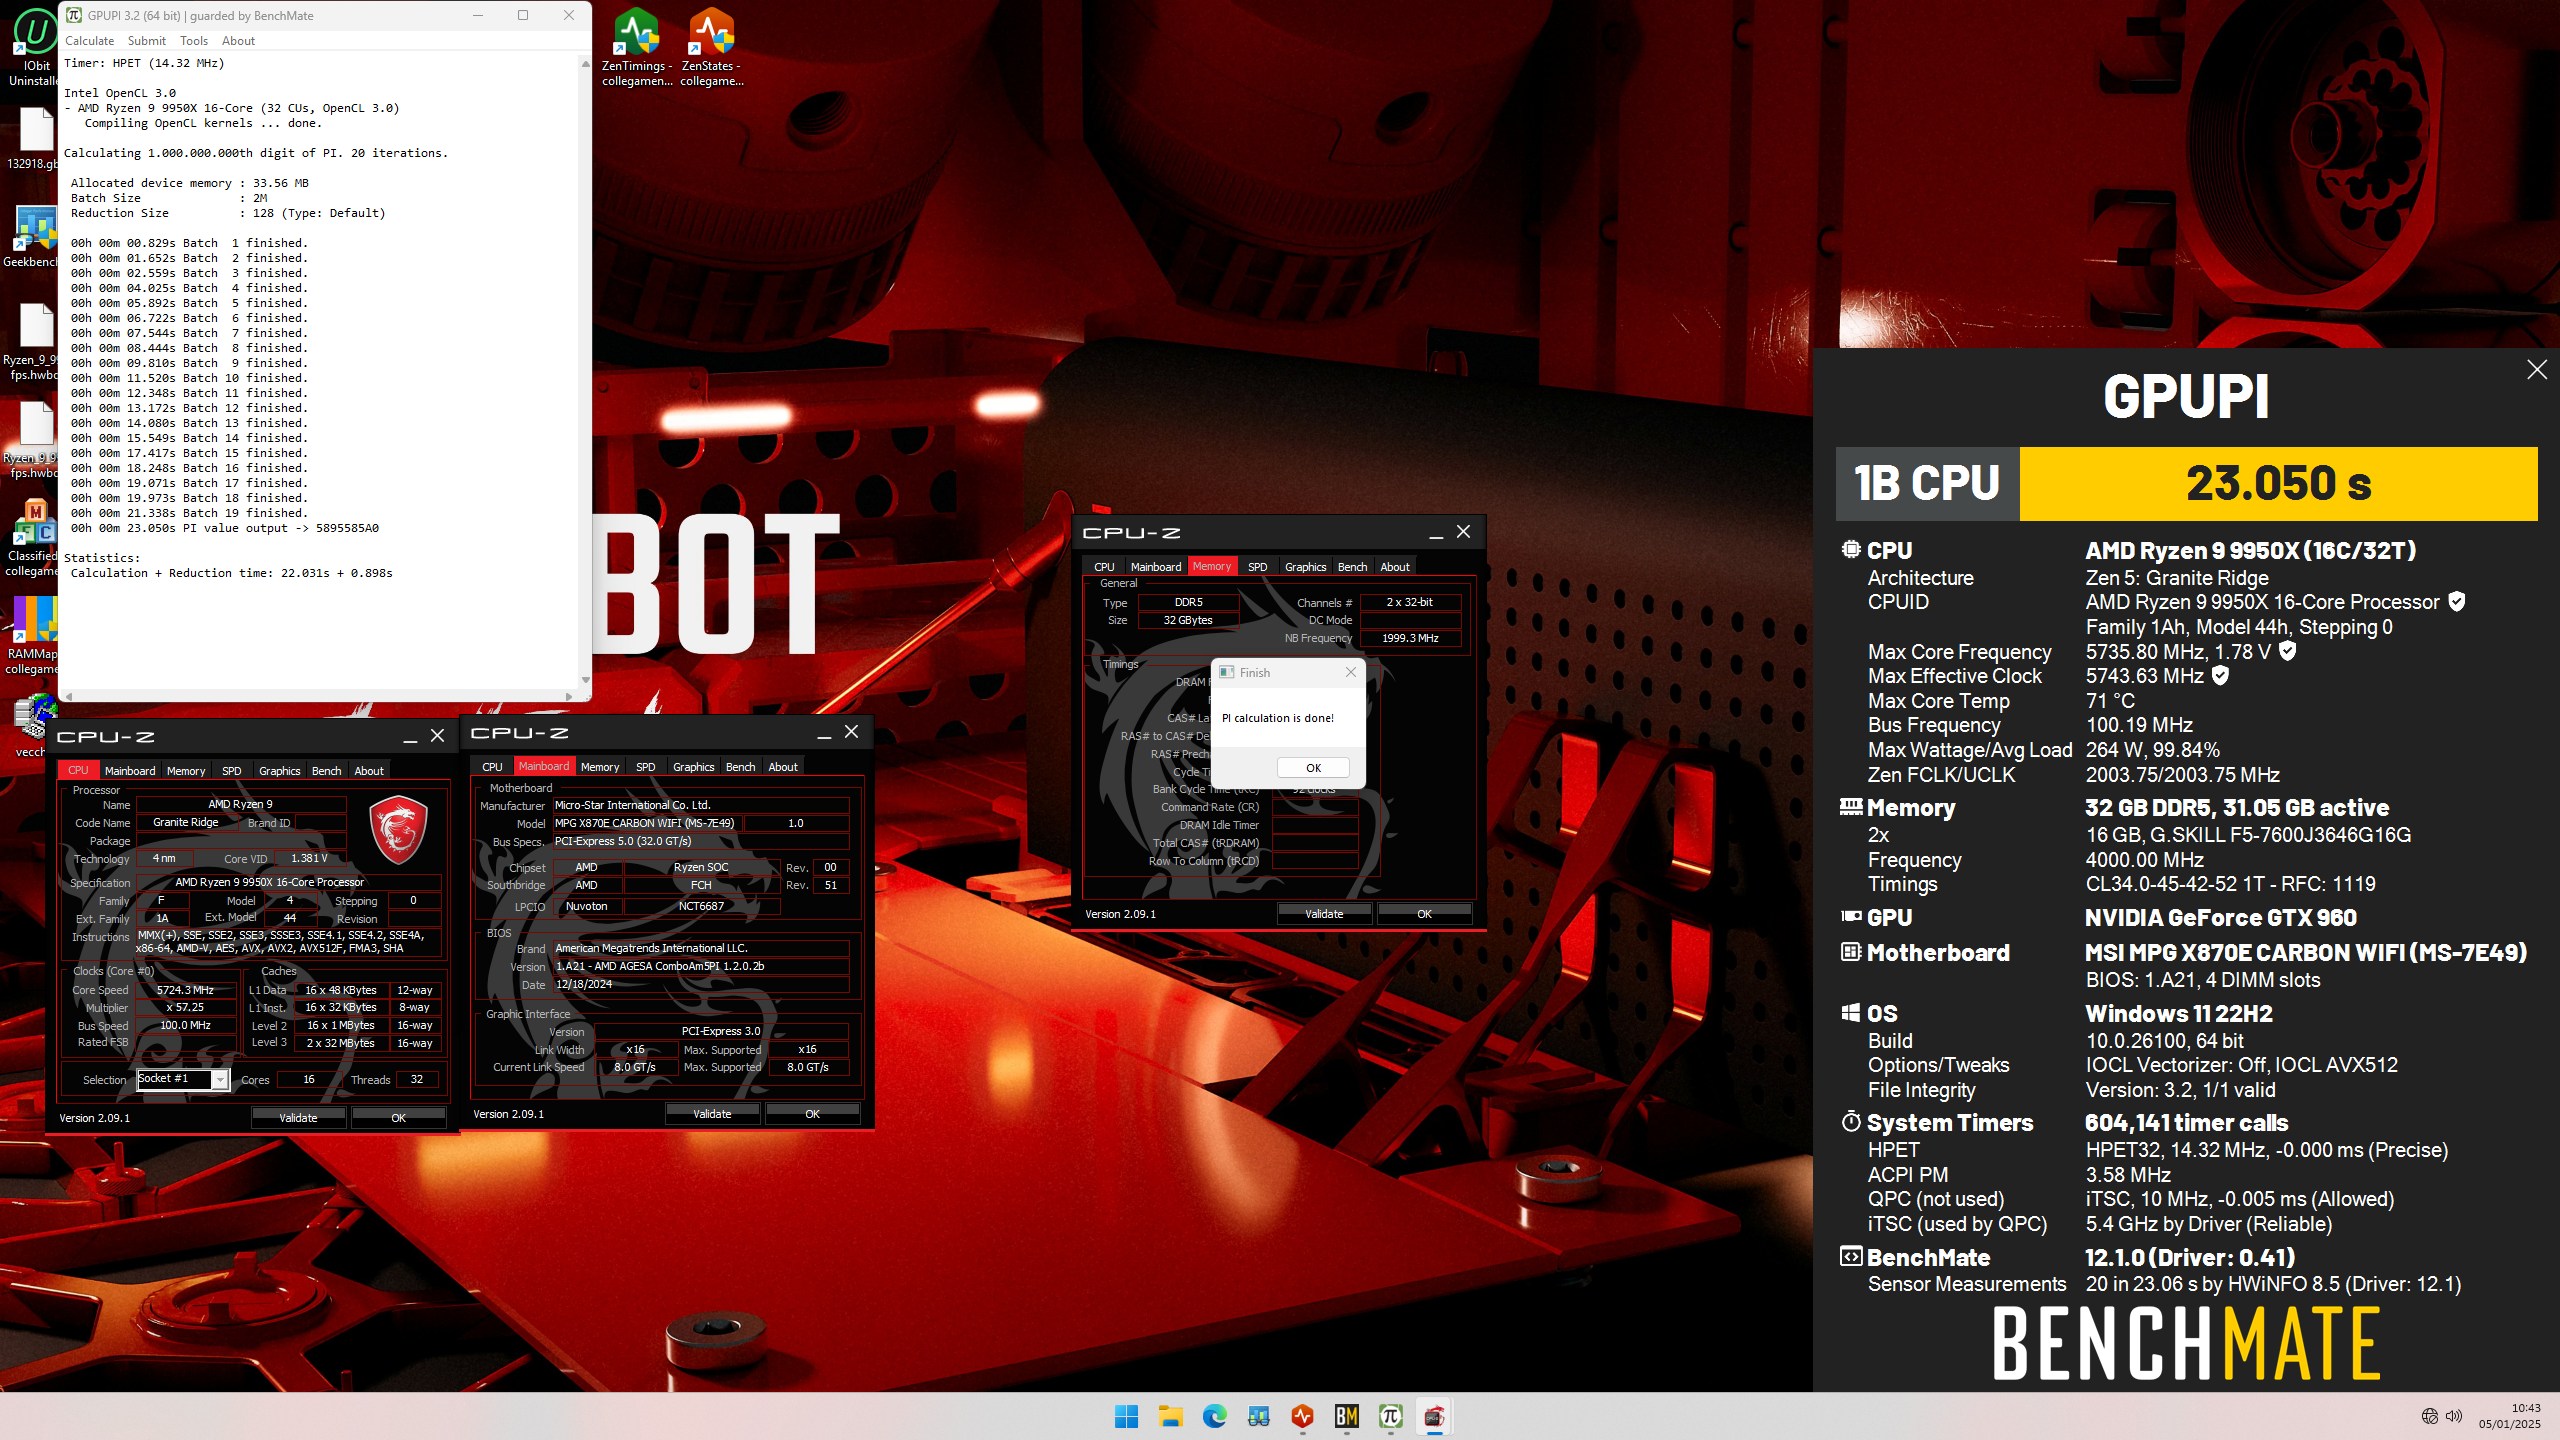Open the monitor app taskbar icon
The height and width of the screenshot is (1440, 2560).
tap(1258, 1416)
